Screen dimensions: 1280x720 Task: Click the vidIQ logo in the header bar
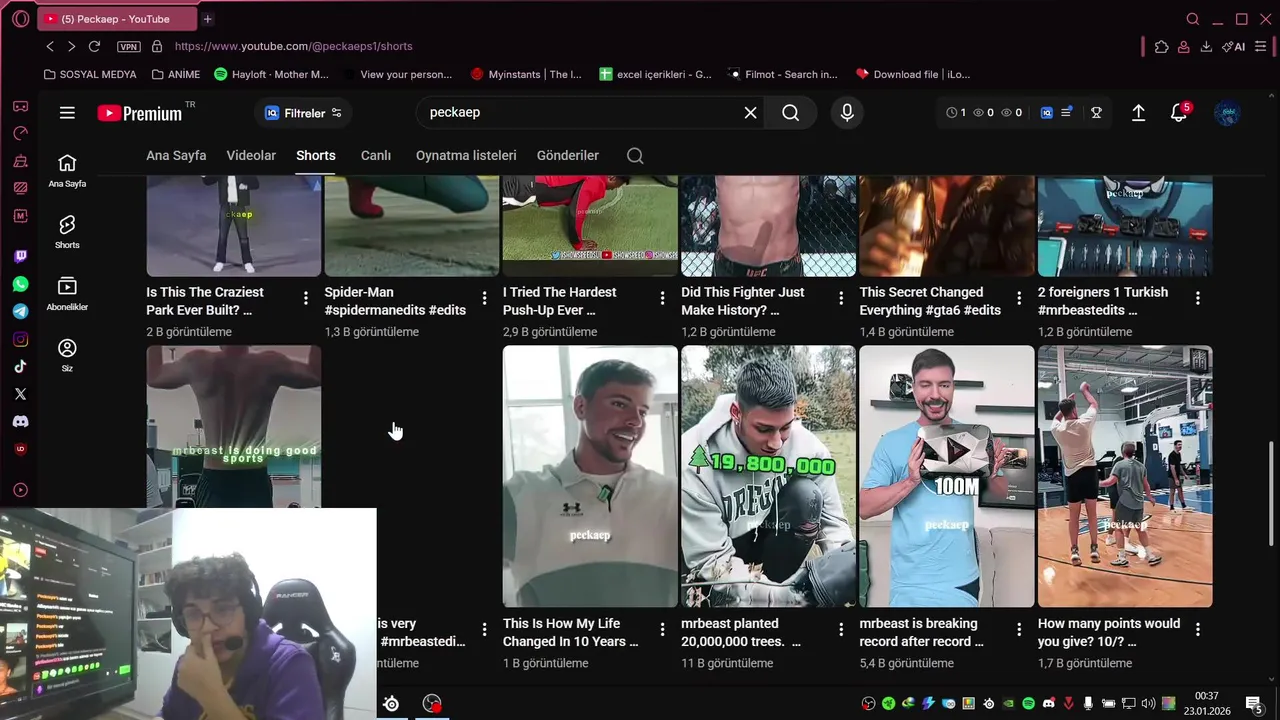[x=1047, y=113]
